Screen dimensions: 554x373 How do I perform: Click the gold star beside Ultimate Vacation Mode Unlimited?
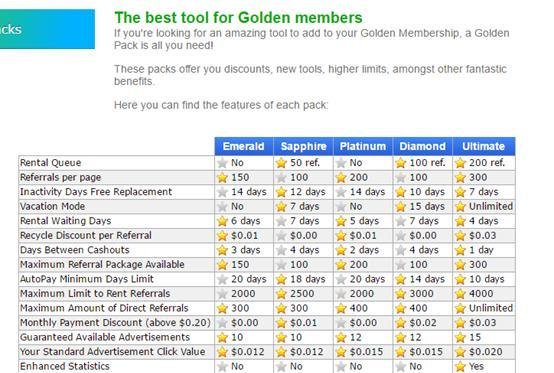(x=460, y=206)
